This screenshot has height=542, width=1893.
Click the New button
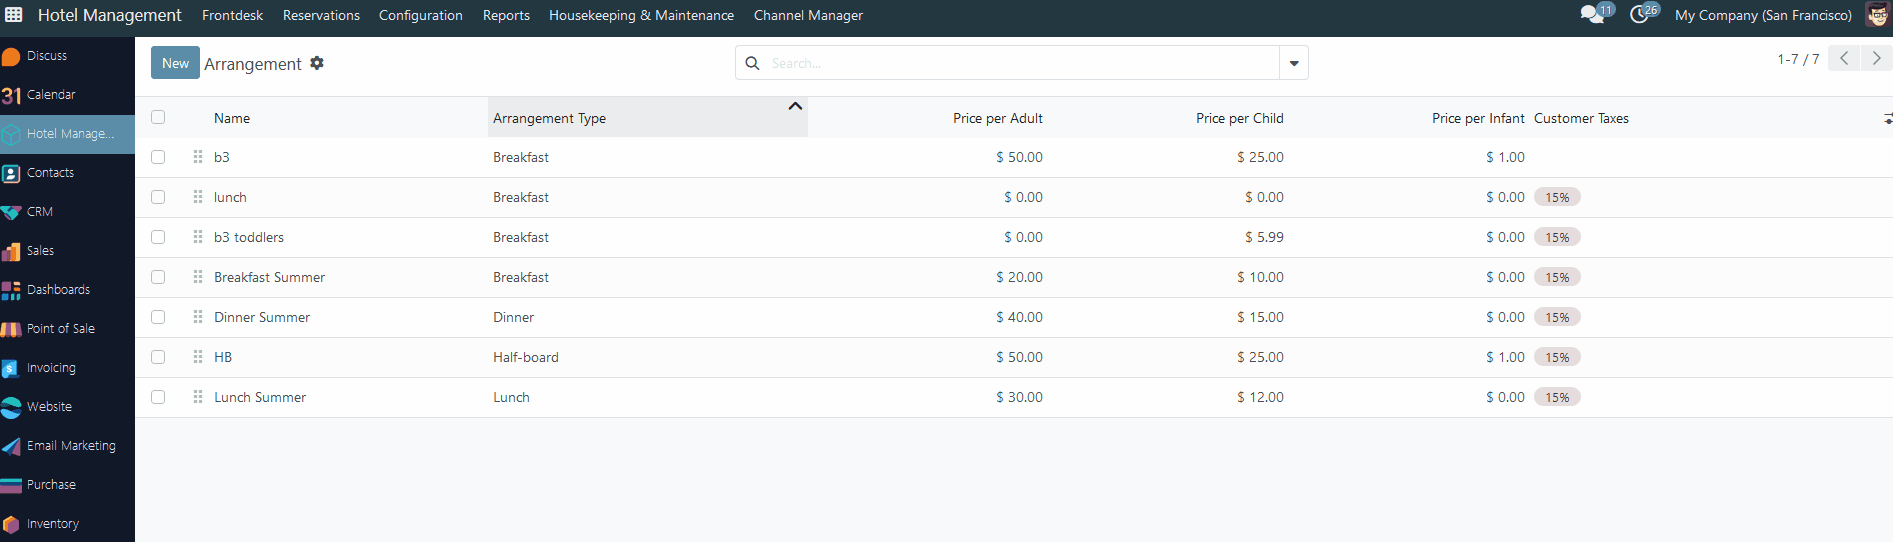point(175,63)
